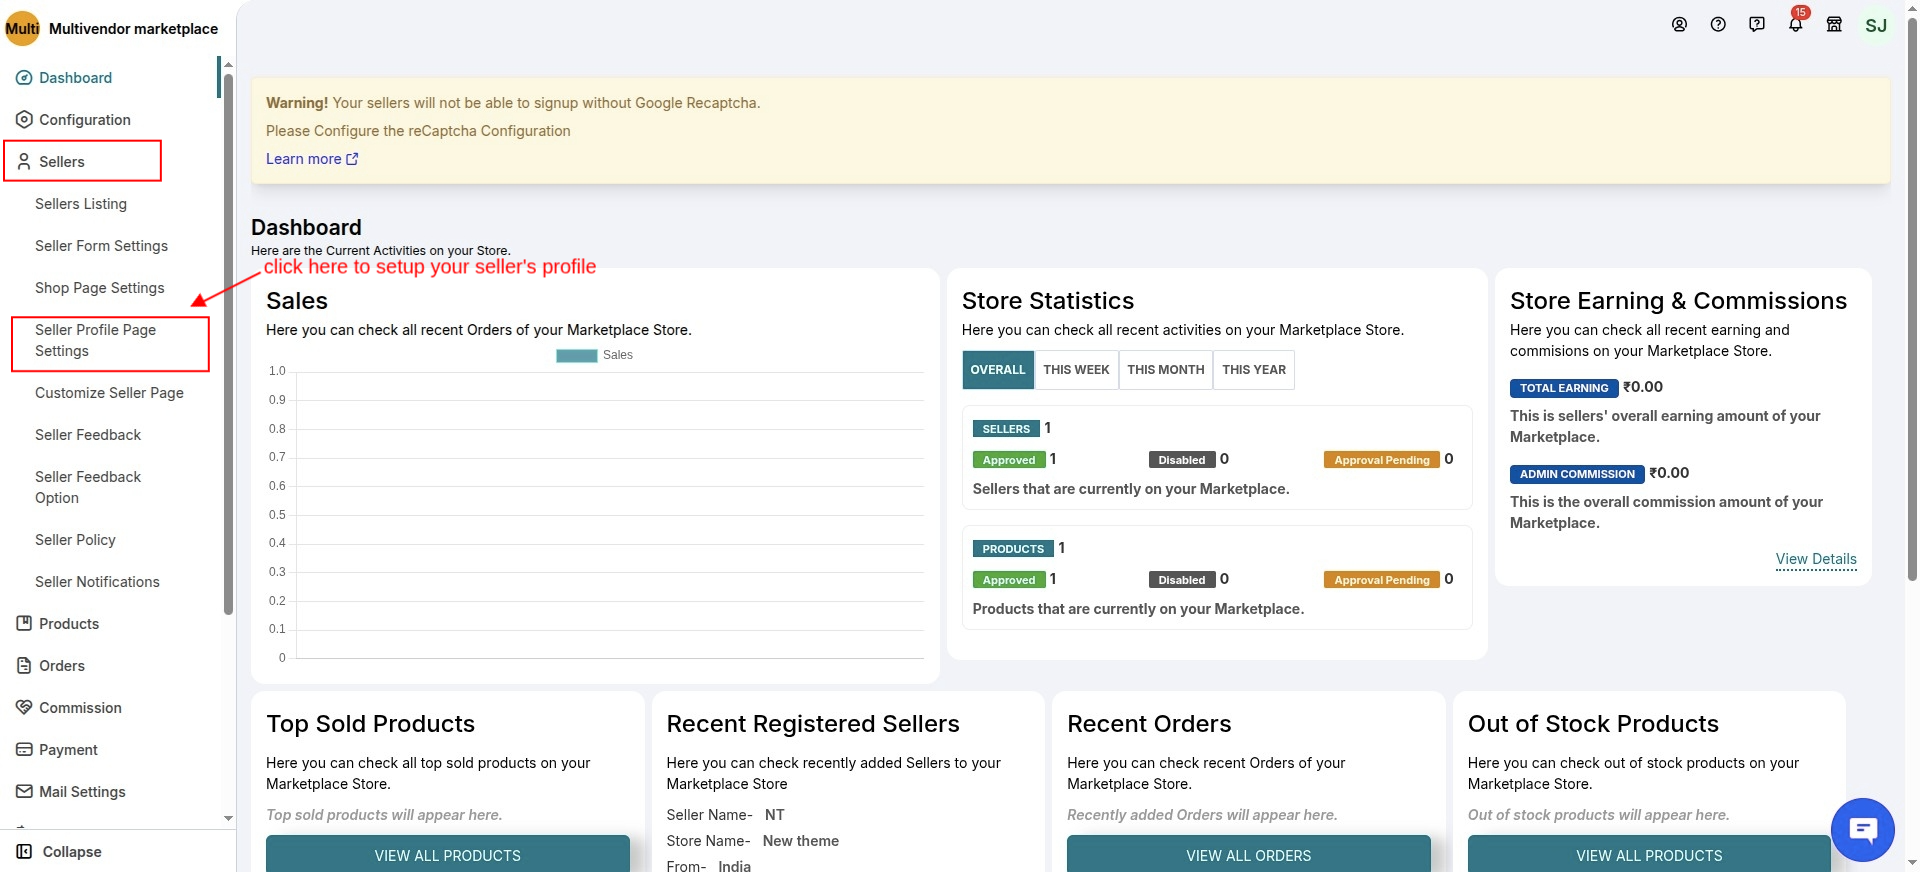
Task: Switch statistics to THIS WEEK tab
Action: (x=1076, y=370)
